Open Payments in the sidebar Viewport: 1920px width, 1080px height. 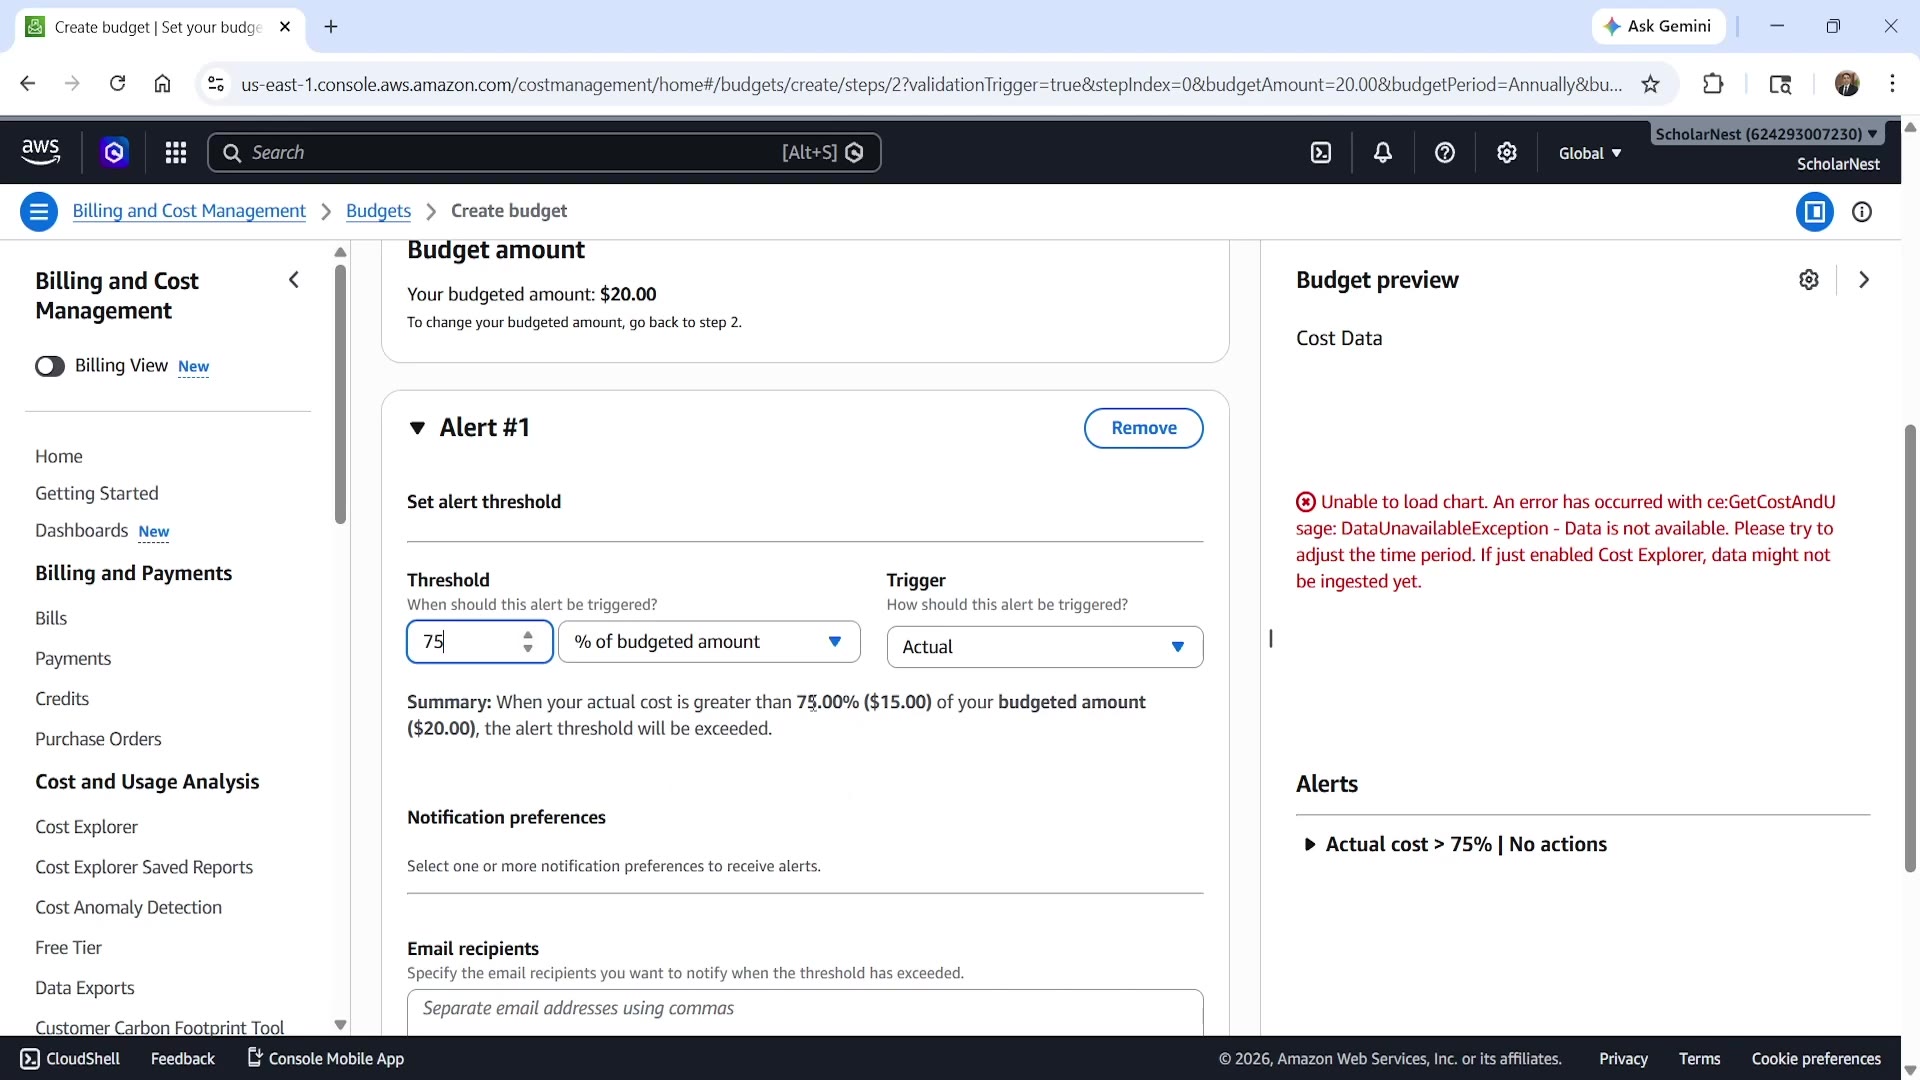(x=73, y=658)
